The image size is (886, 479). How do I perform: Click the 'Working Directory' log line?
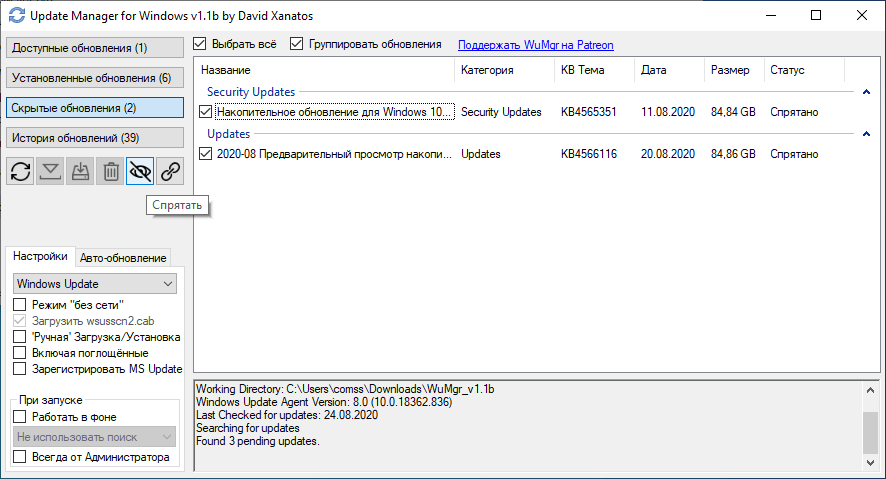(345, 389)
